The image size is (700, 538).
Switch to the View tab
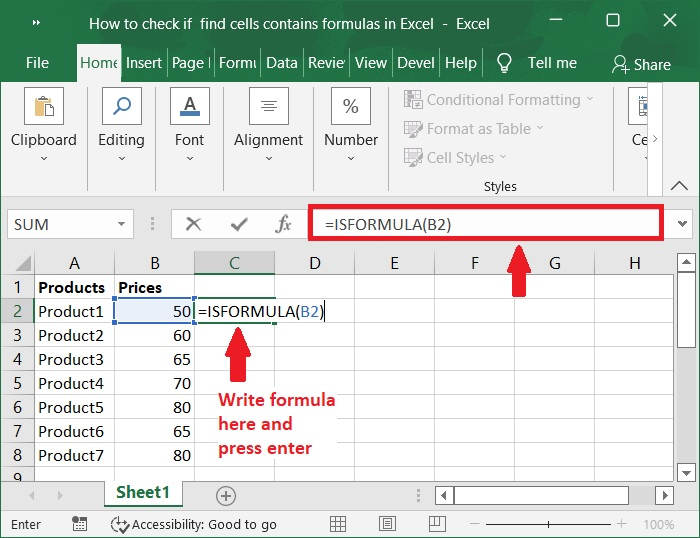coord(371,63)
